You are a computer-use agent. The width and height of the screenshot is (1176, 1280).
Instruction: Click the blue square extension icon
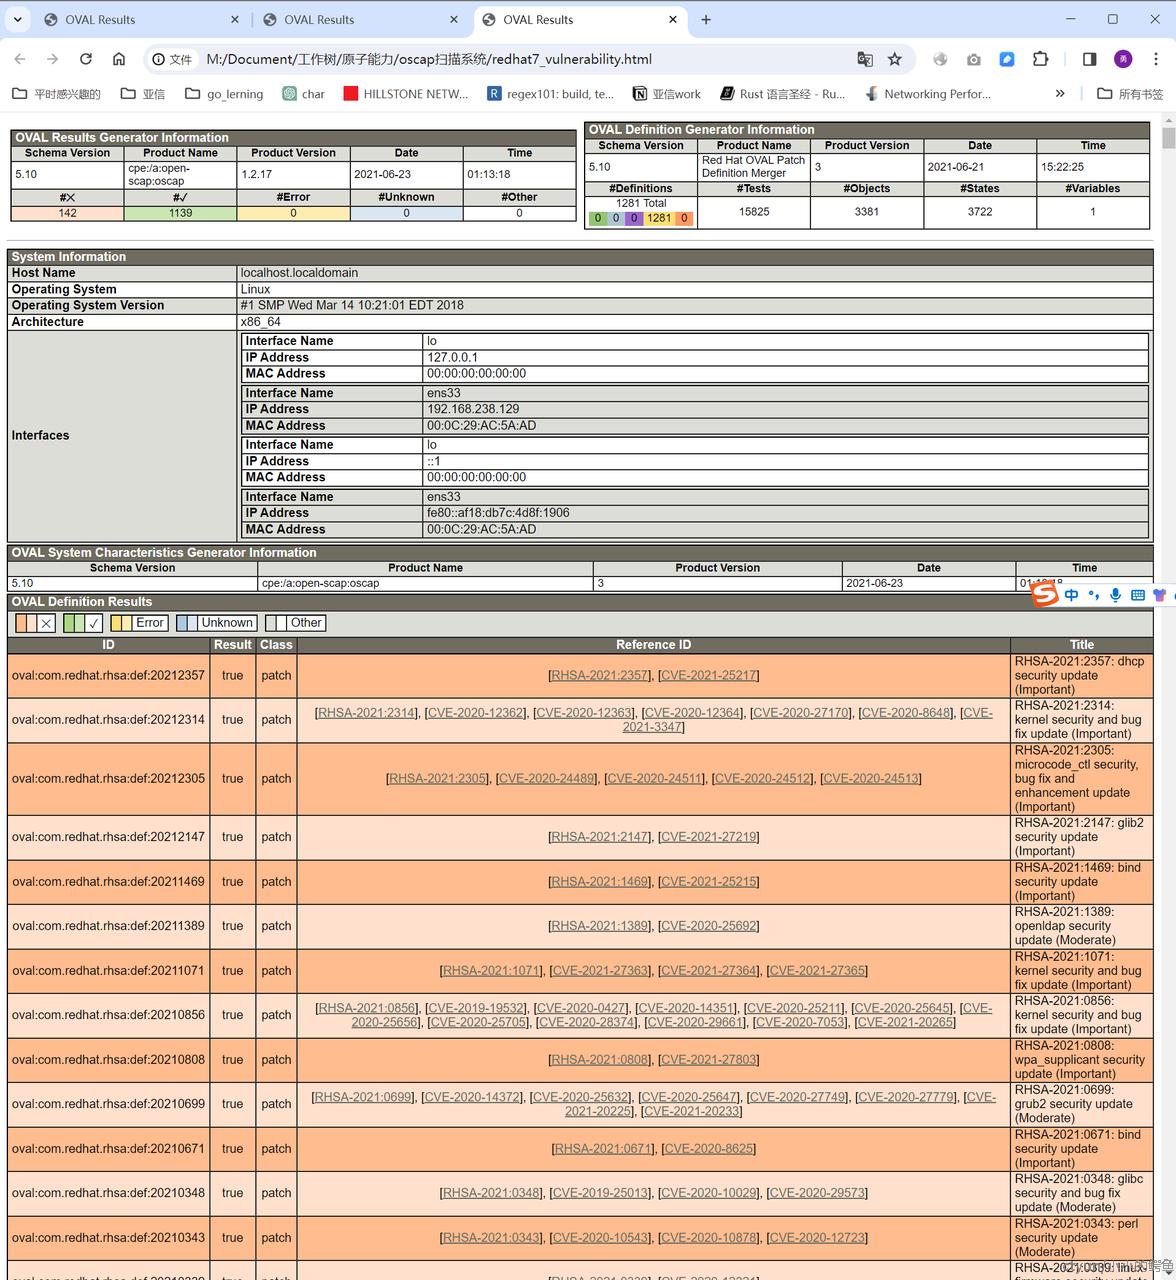click(x=1007, y=59)
